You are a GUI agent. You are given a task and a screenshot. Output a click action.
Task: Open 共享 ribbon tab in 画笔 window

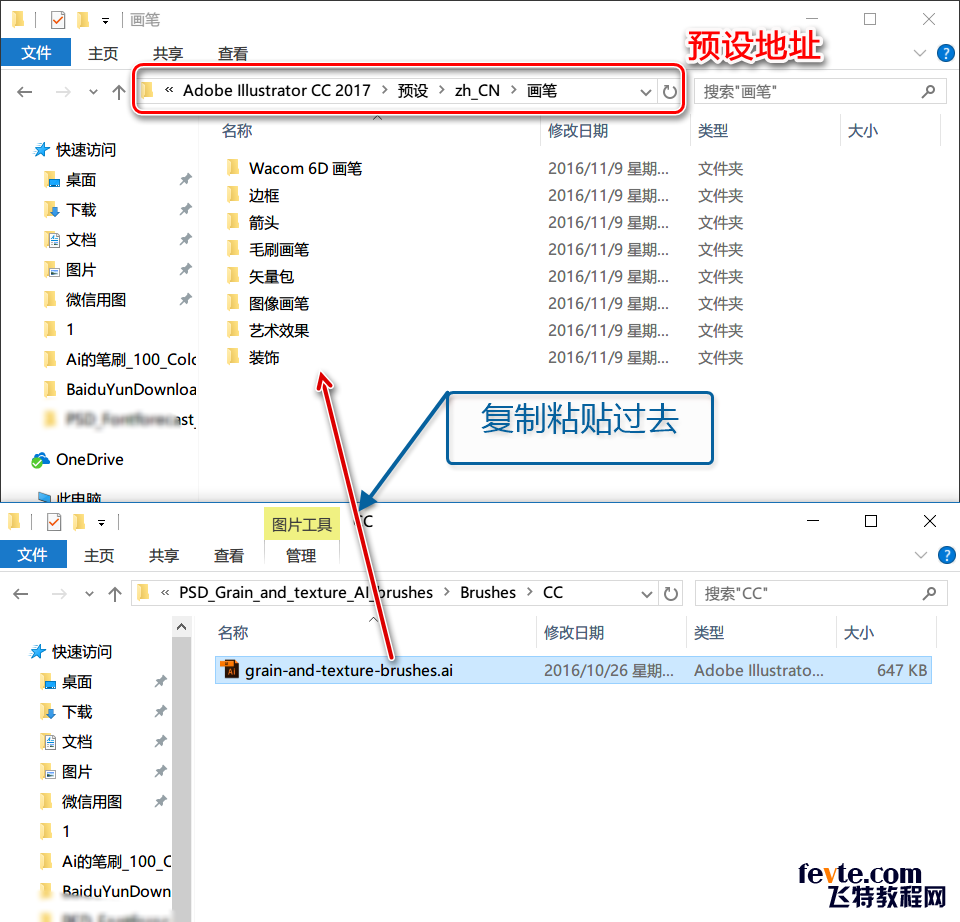[x=168, y=54]
